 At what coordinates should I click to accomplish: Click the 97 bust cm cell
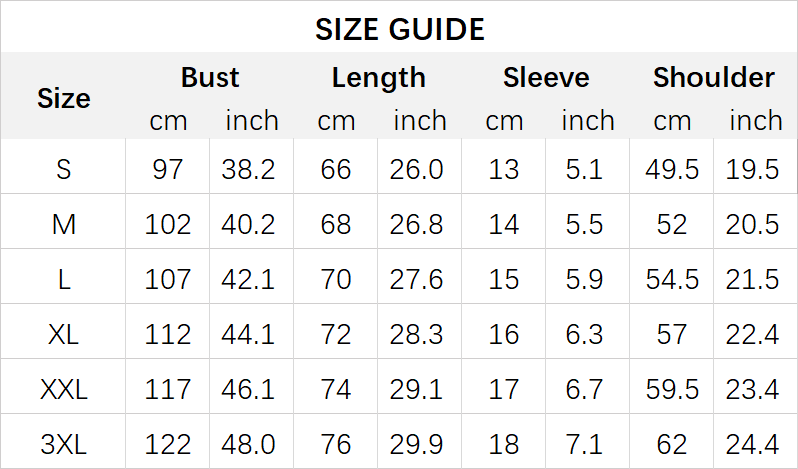point(168,169)
